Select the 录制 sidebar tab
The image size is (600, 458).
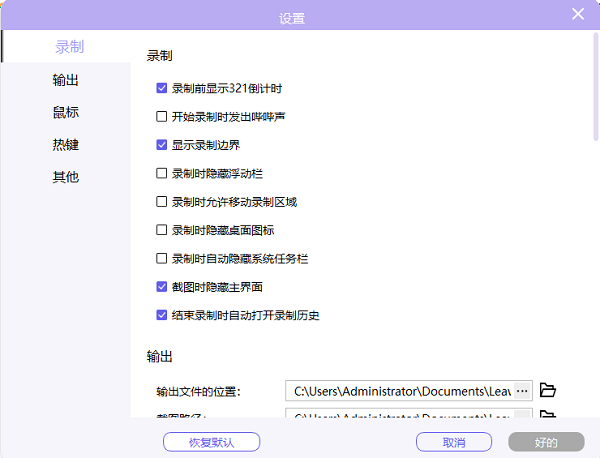pyautogui.click(x=66, y=46)
